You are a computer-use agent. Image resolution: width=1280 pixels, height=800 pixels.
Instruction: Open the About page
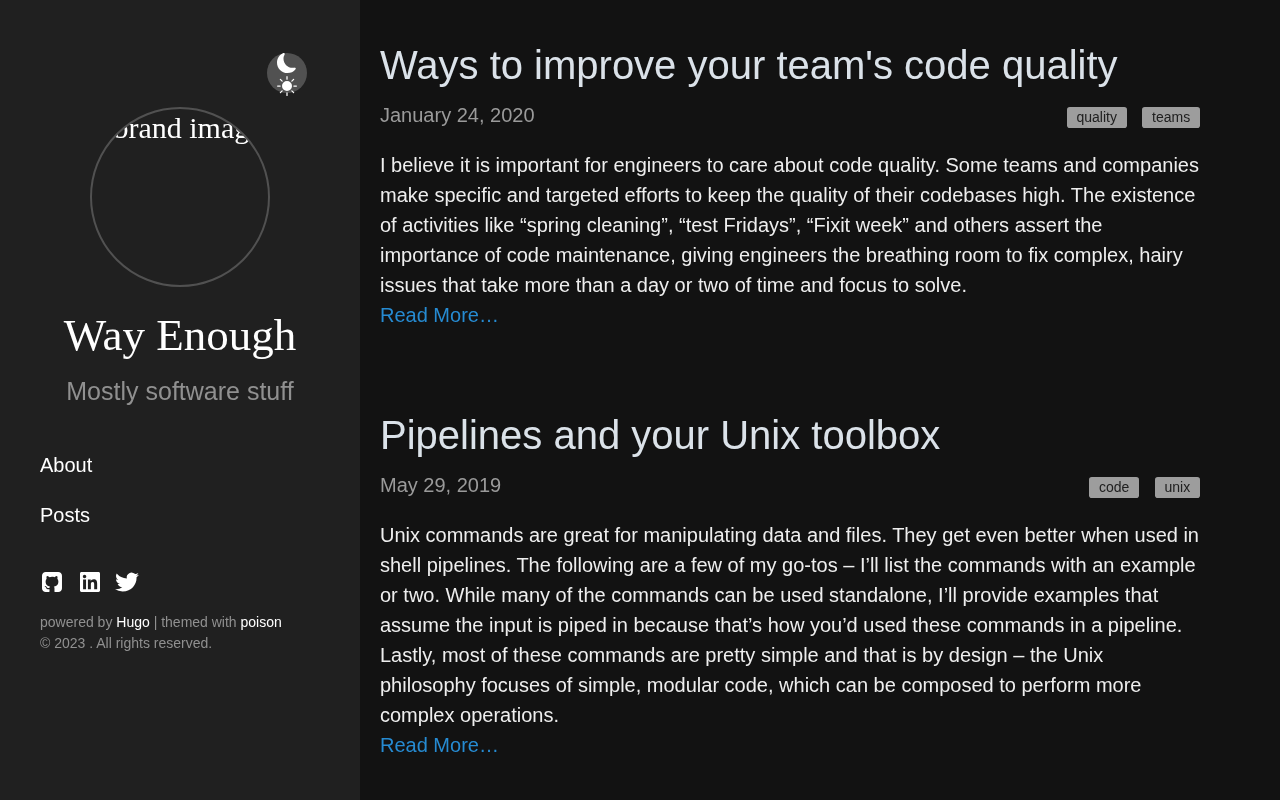point(66,465)
